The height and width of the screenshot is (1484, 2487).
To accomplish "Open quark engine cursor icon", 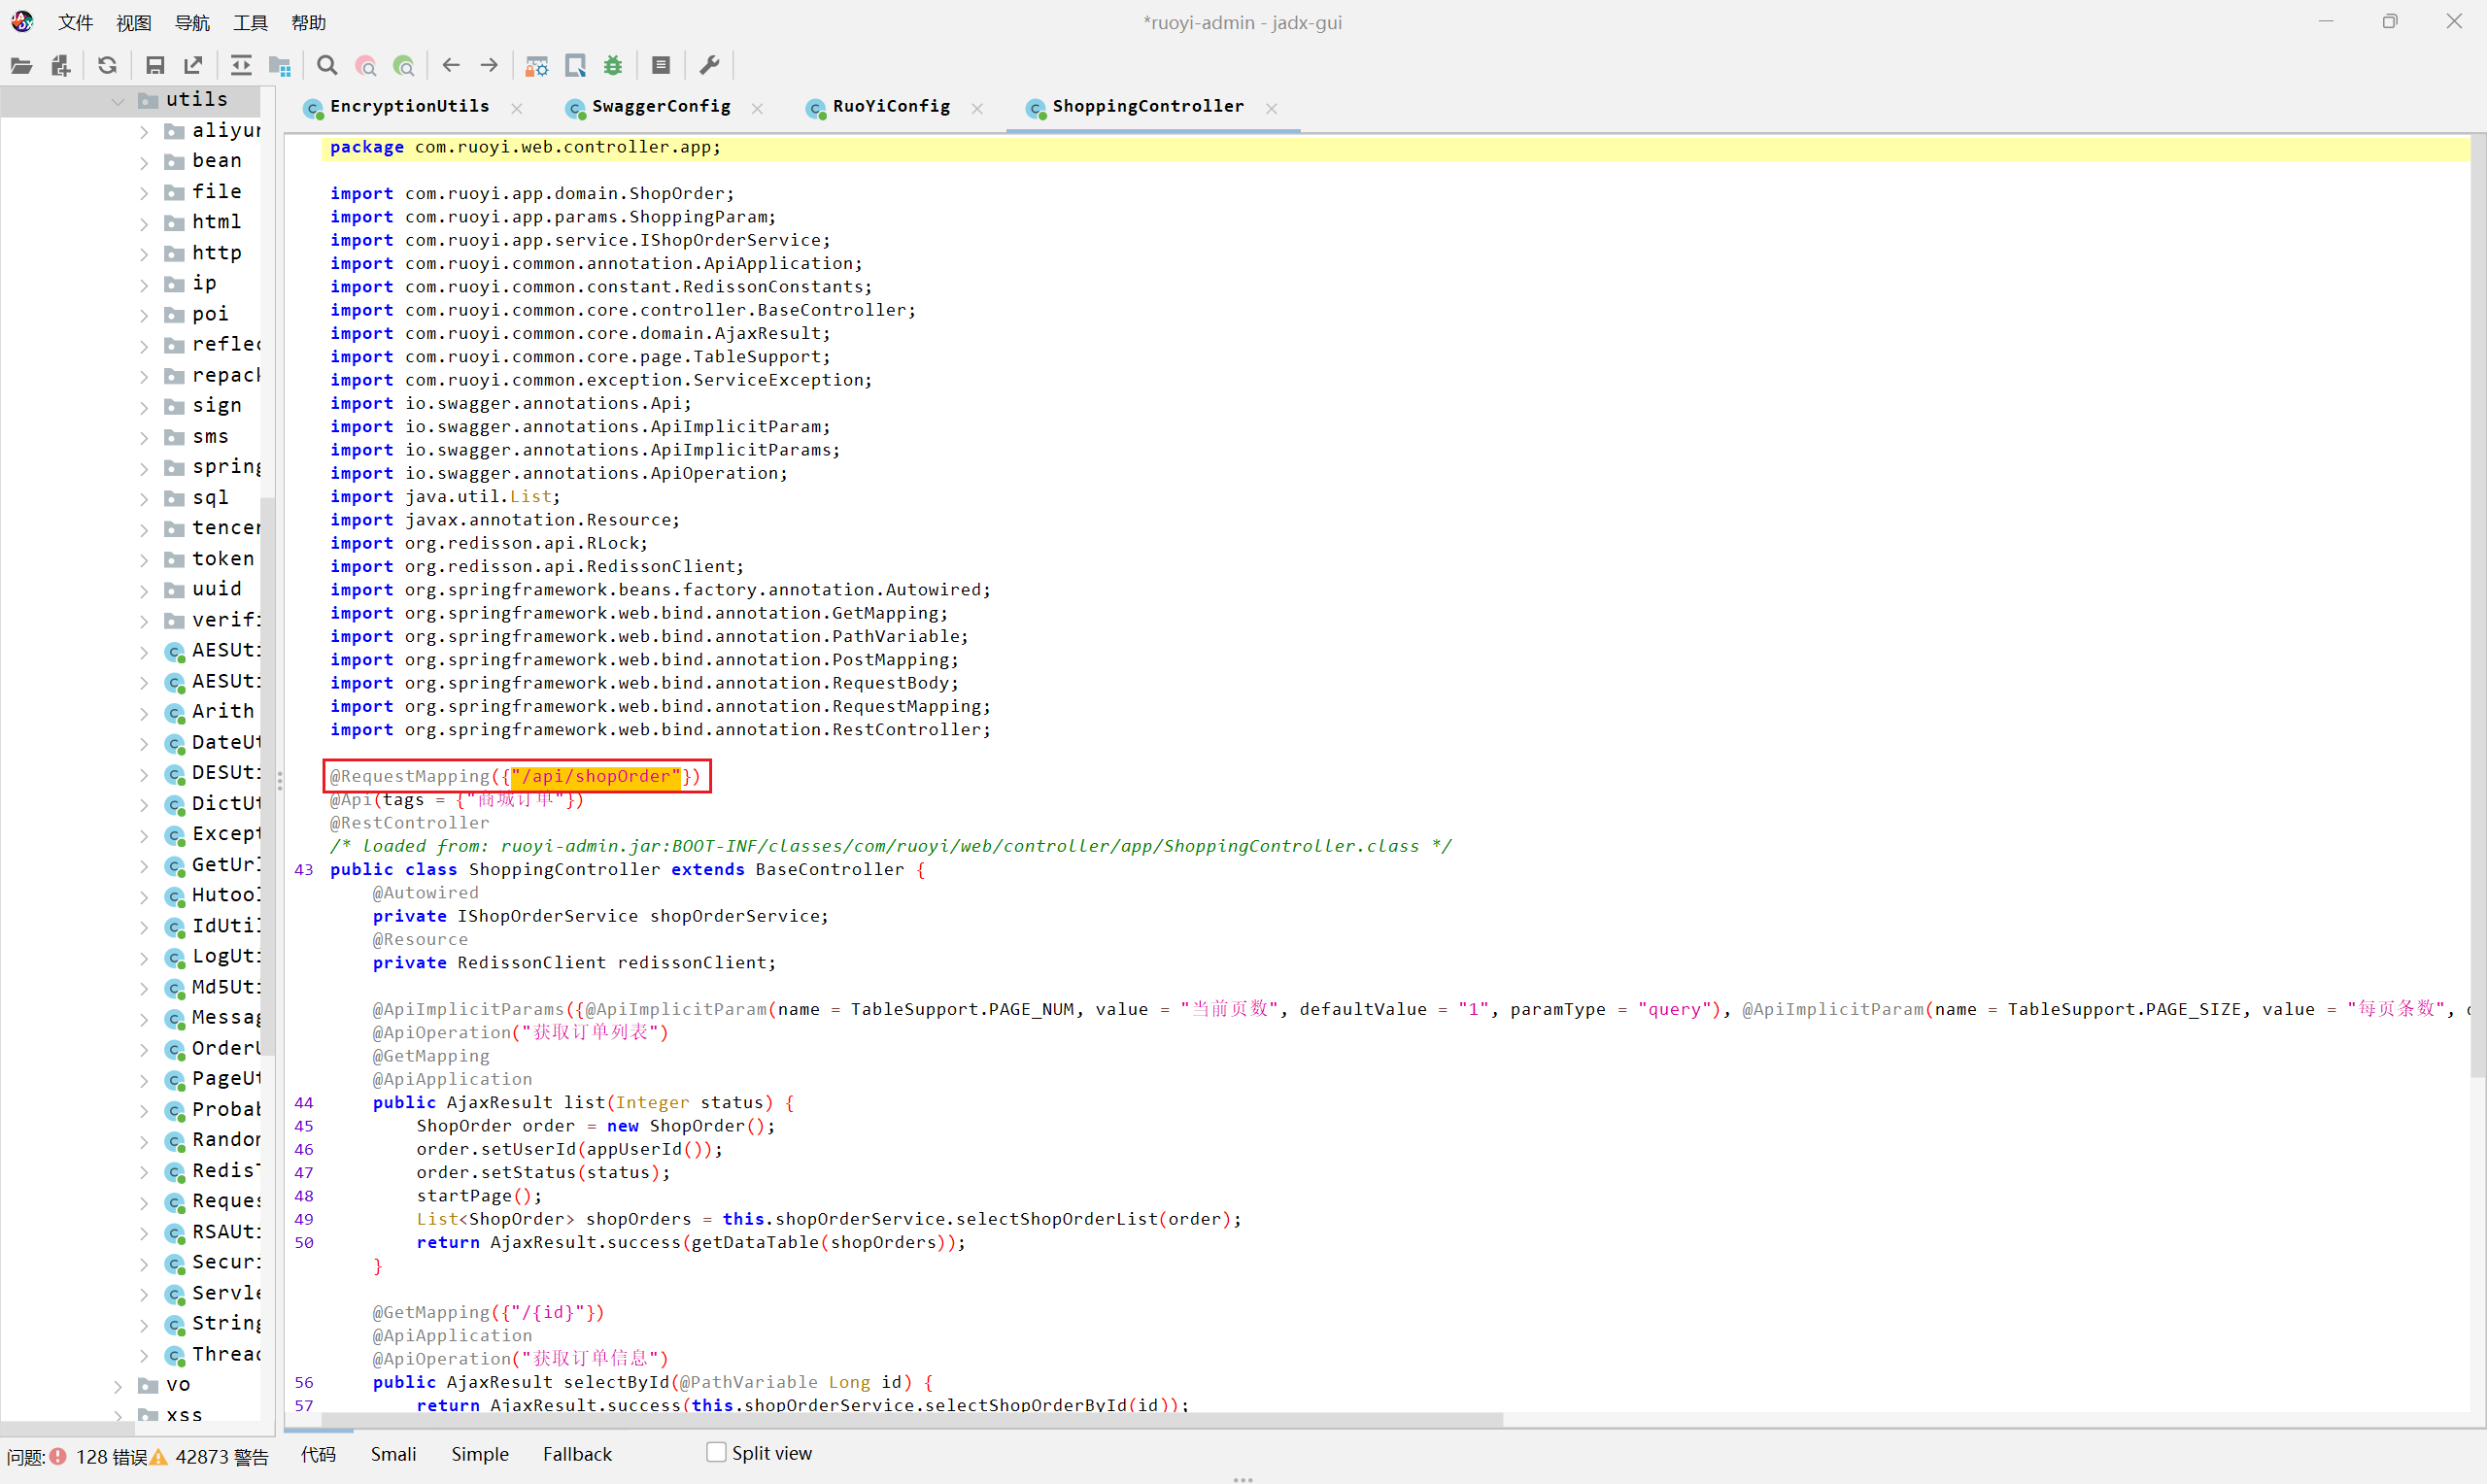I will coord(576,66).
